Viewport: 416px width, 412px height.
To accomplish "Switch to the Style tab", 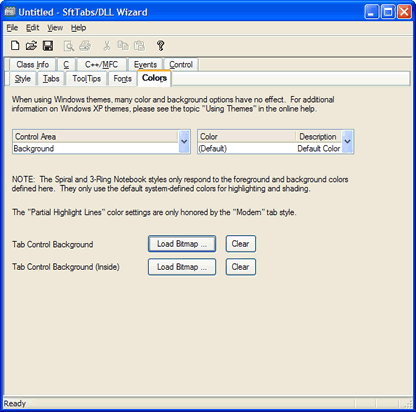I will point(23,79).
